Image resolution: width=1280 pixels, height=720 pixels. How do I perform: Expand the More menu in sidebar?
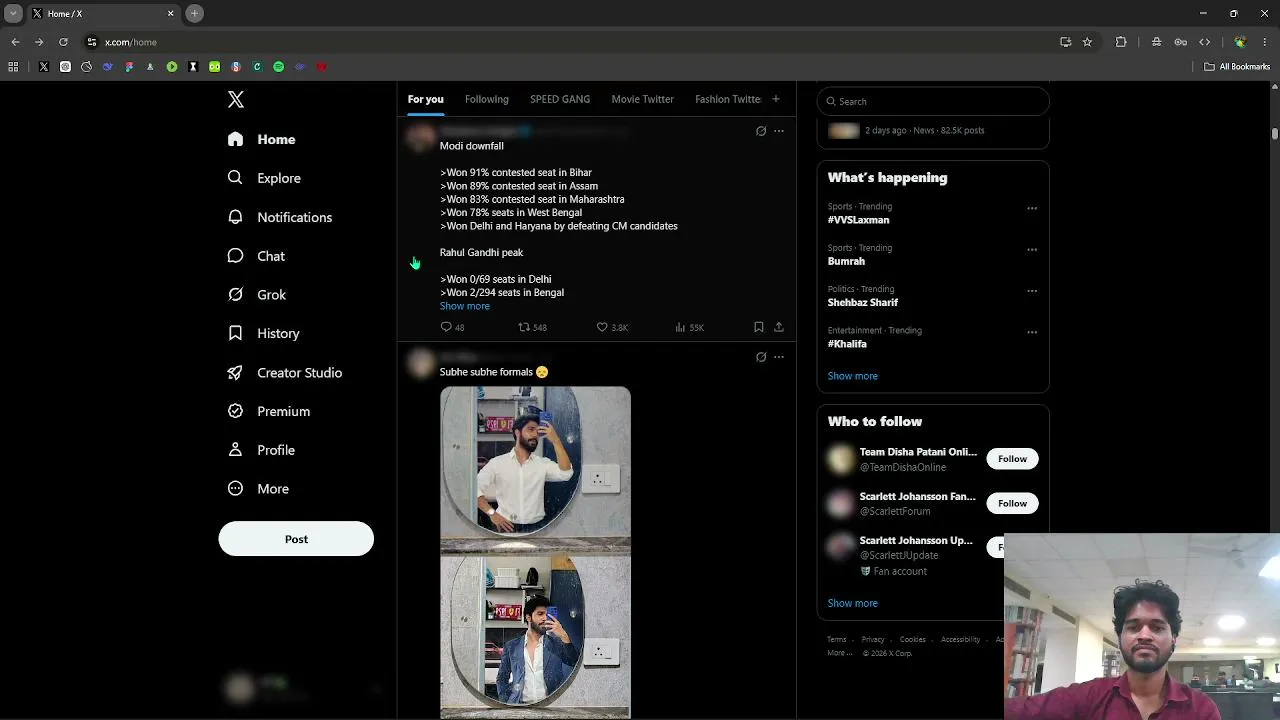(258, 489)
